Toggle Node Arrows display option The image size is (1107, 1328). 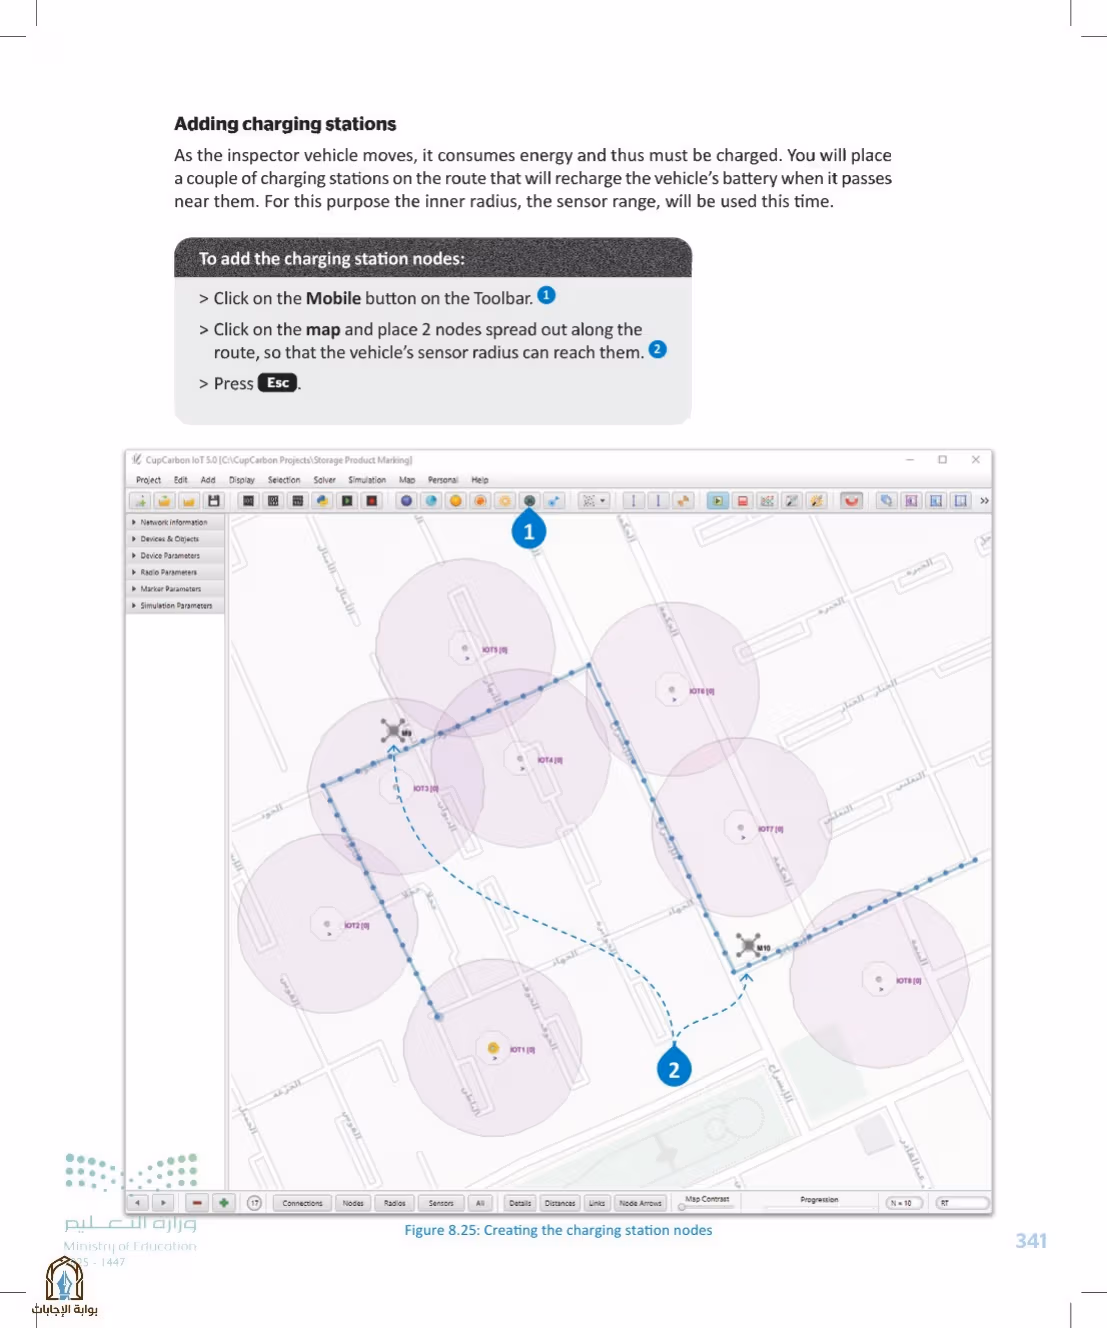[640, 1203]
